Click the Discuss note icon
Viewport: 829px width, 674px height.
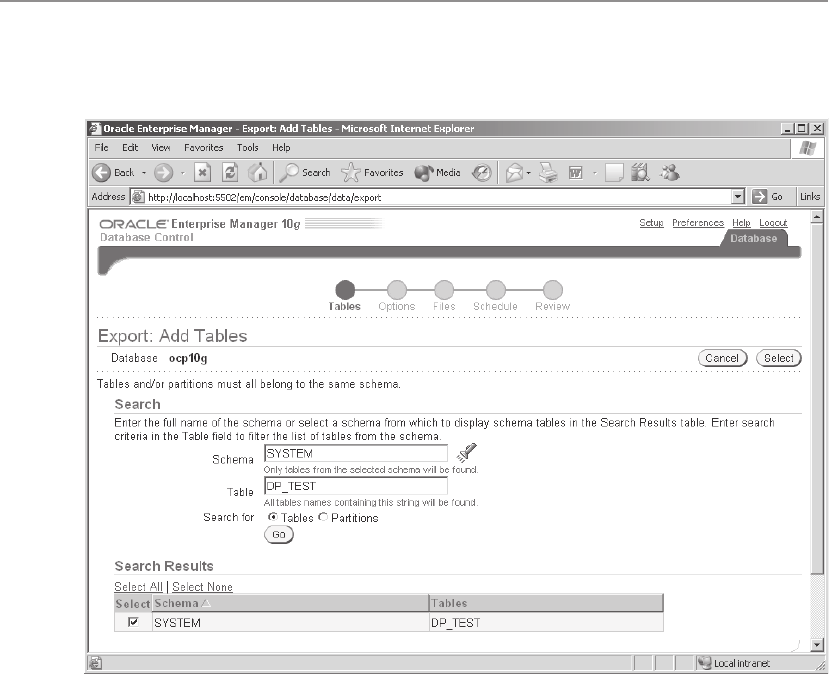tap(614, 172)
